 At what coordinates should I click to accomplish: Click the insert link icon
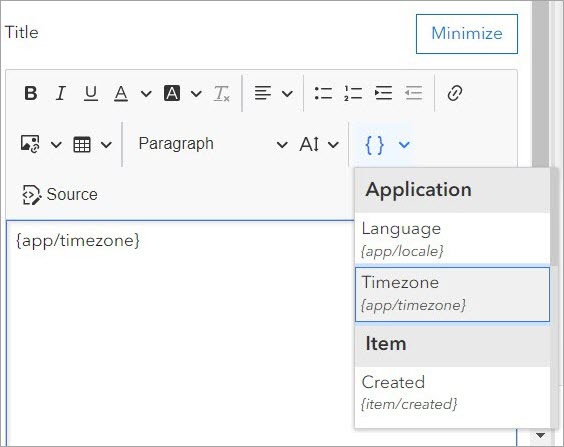(455, 93)
